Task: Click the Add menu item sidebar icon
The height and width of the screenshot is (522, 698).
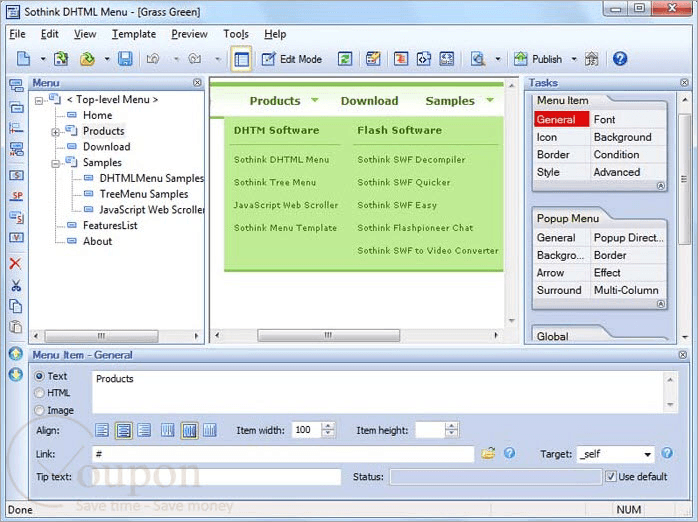Action: 16,85
